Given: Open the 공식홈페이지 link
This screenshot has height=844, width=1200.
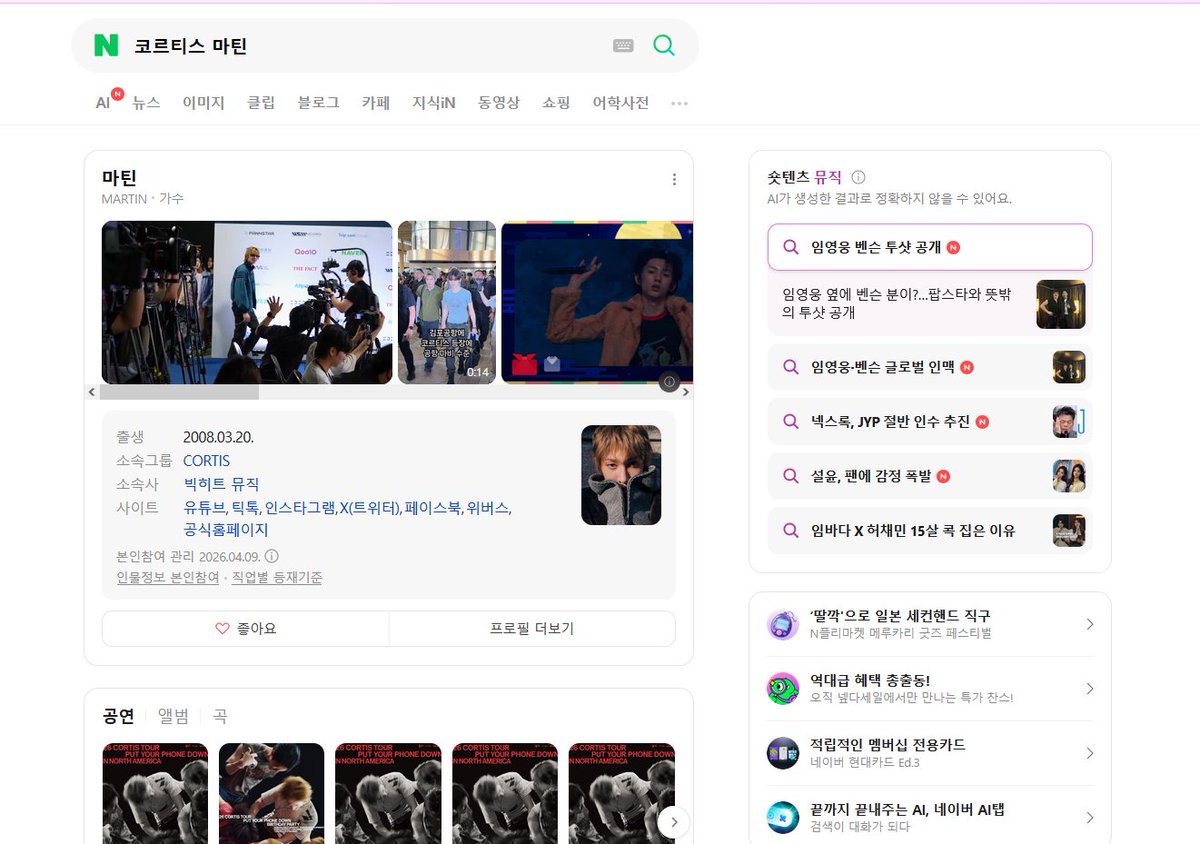Looking at the screenshot, I should point(226,530).
